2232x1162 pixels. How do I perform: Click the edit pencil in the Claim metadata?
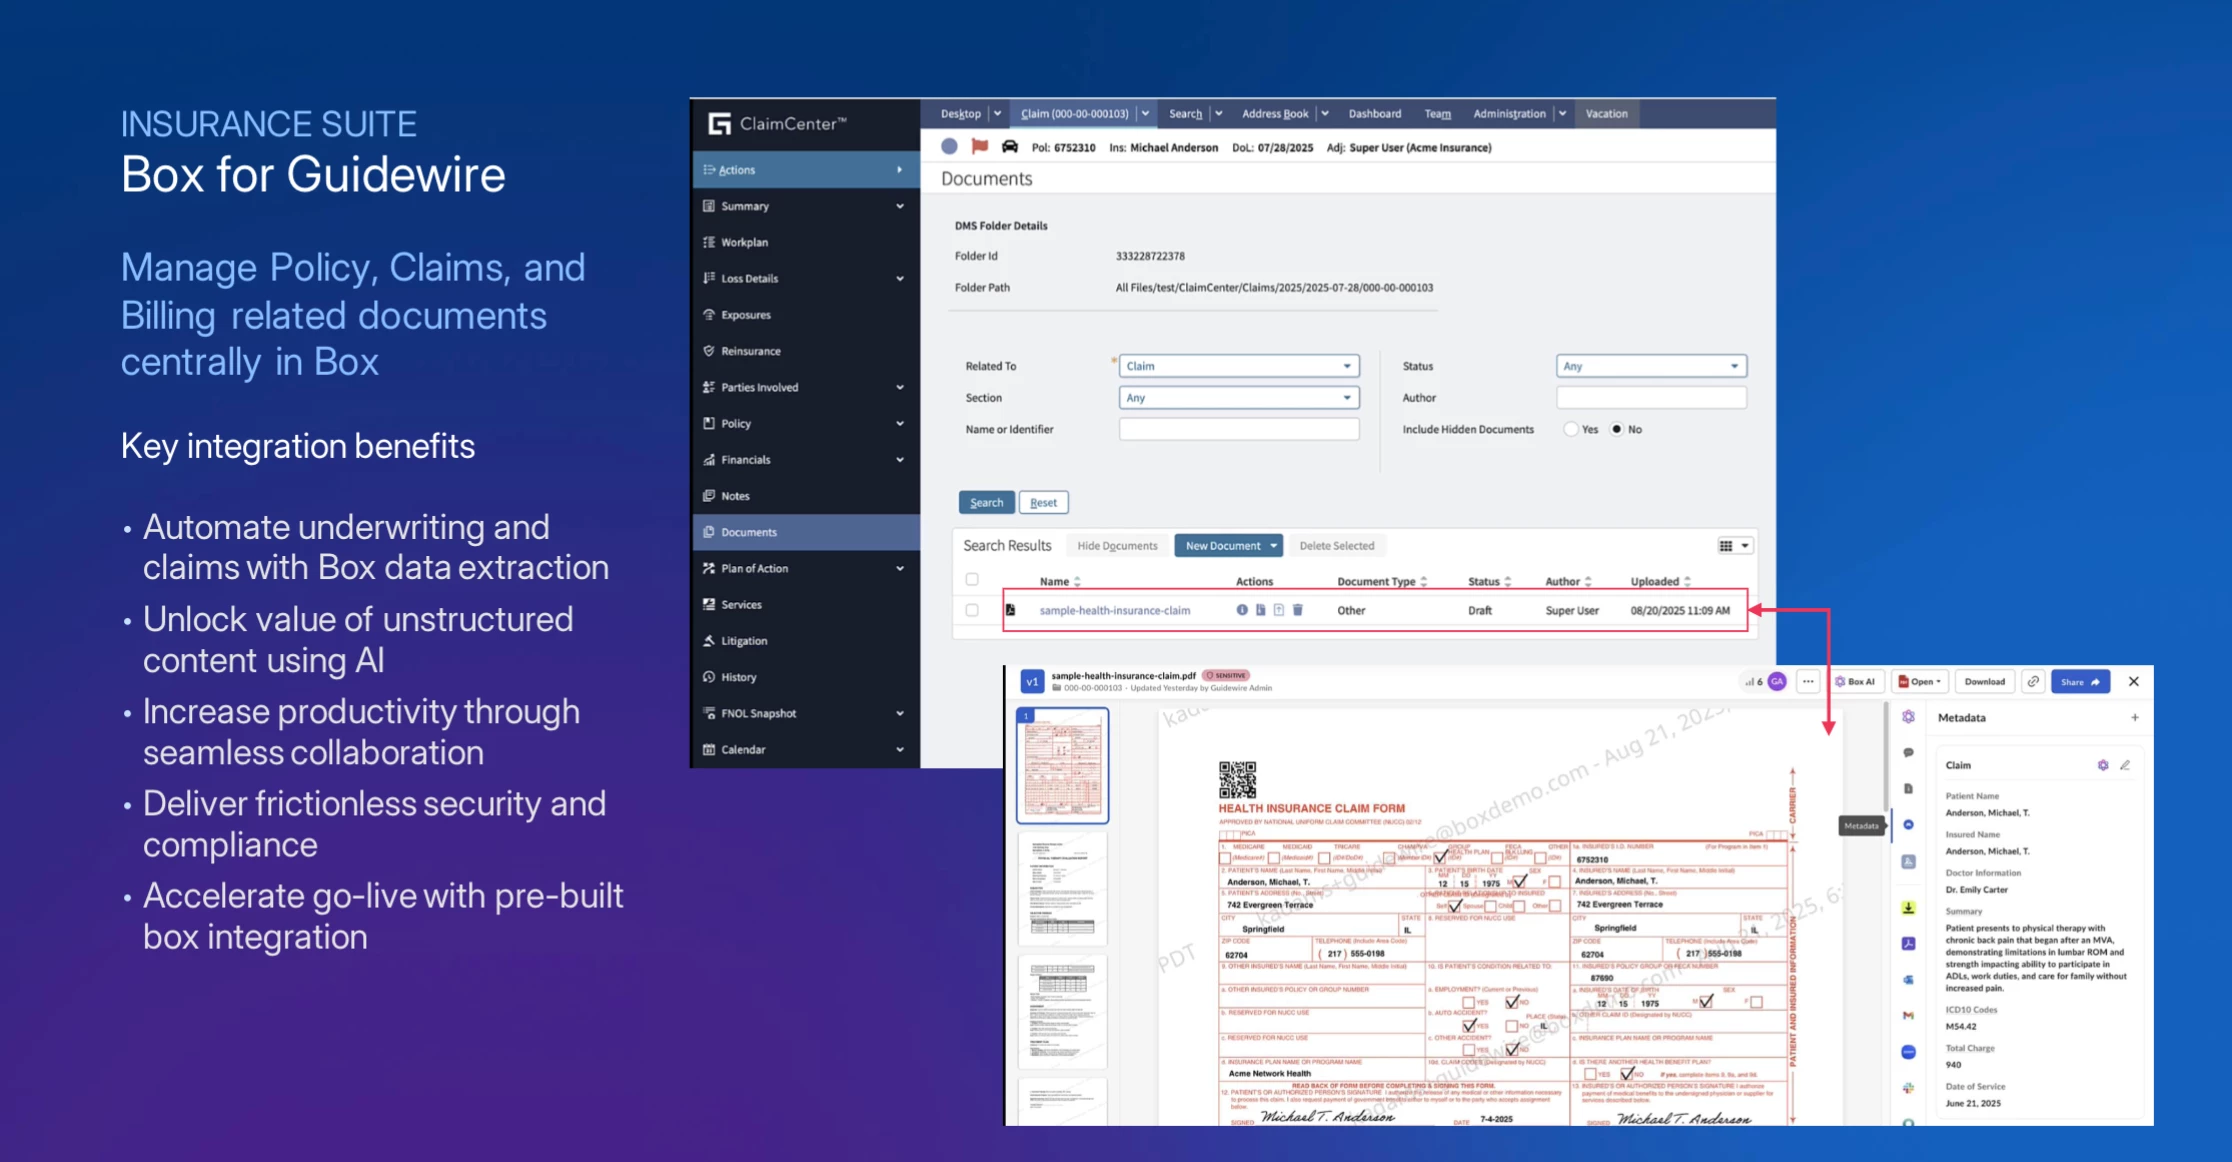tap(2125, 765)
